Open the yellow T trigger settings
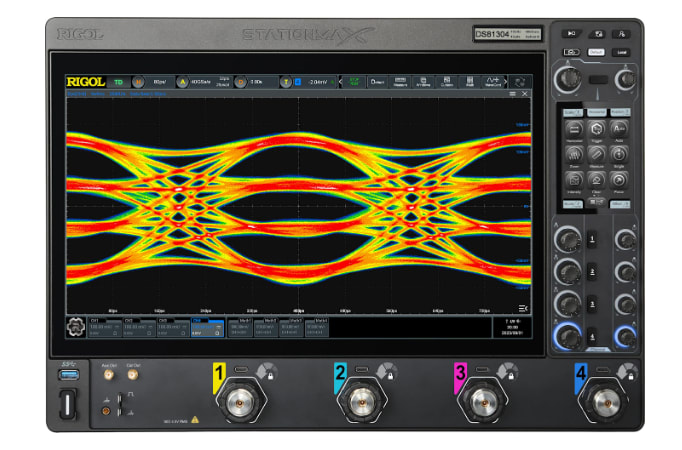The height and width of the screenshot is (450, 682). [x=286, y=82]
